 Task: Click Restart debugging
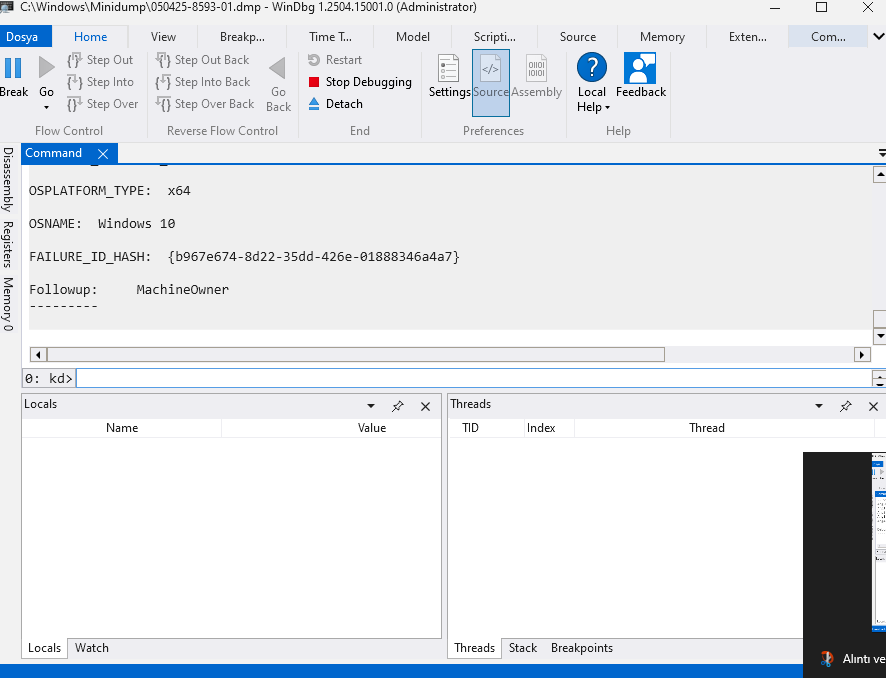(335, 60)
